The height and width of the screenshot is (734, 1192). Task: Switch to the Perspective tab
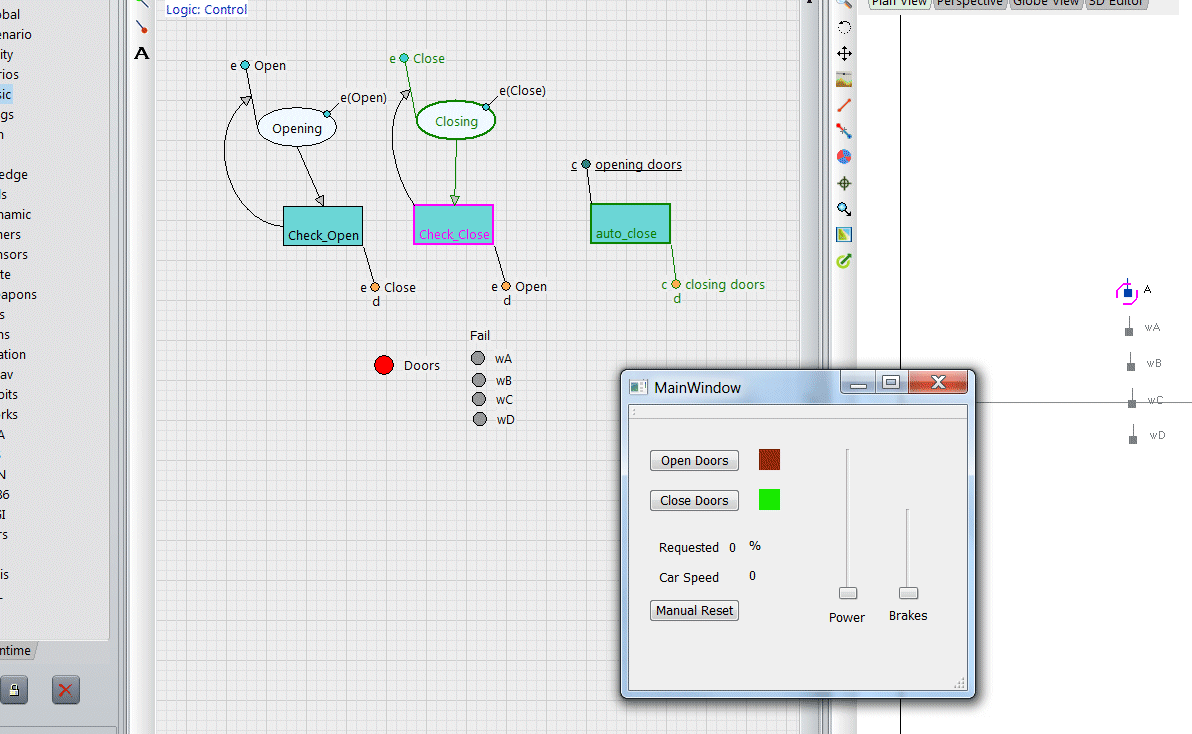point(969,3)
